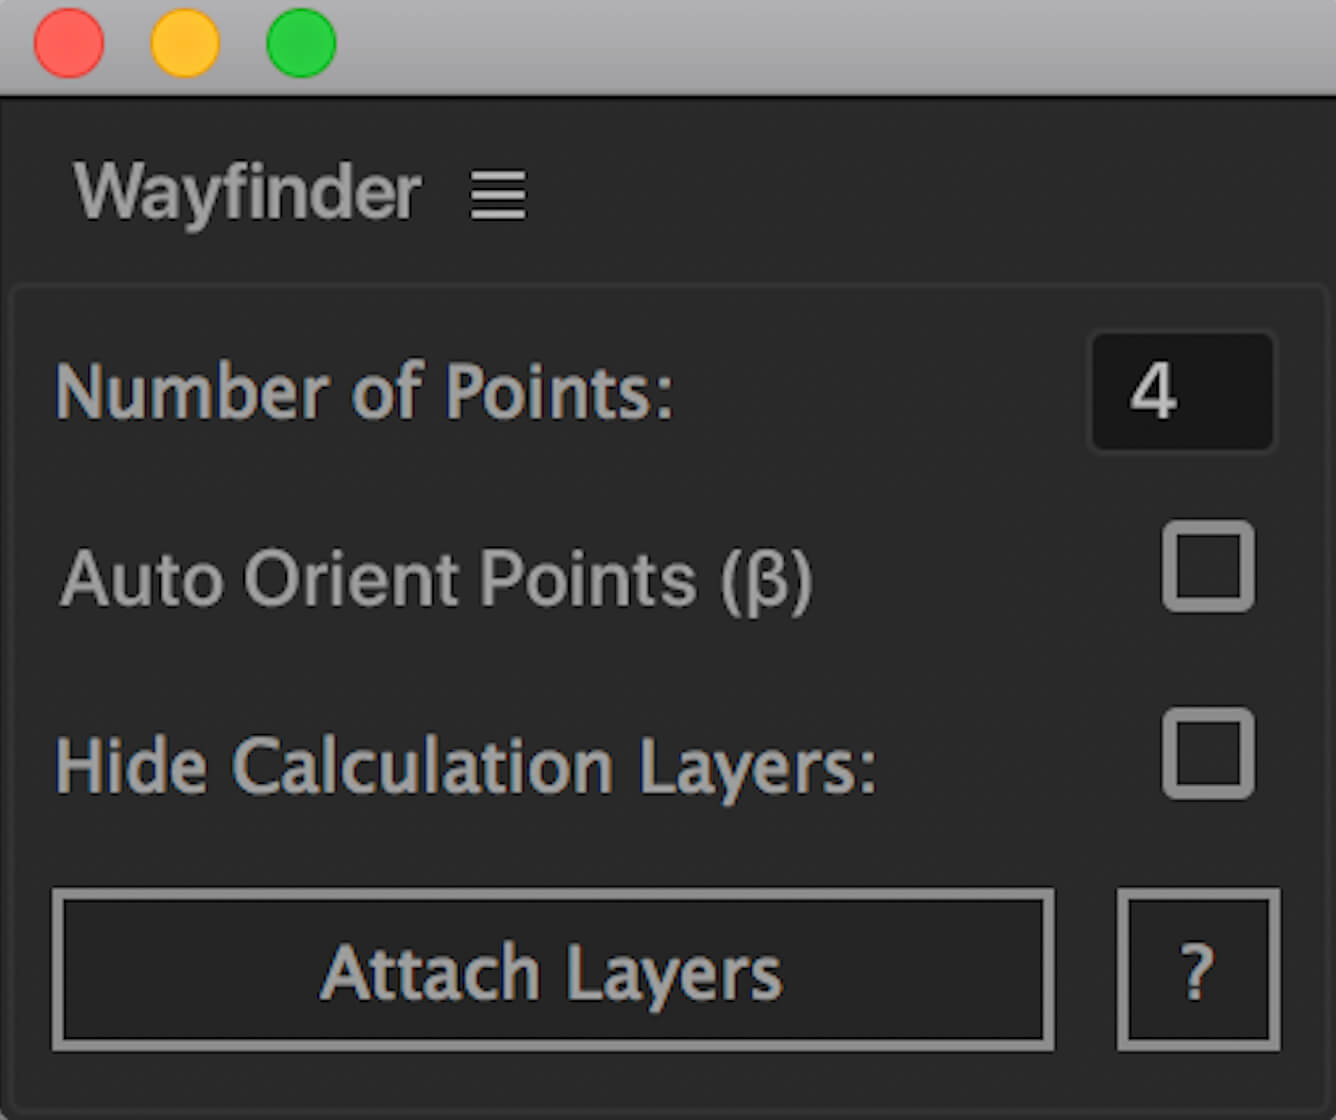Click the word Attach on the button
The width and height of the screenshot is (1336, 1120).
[430, 972]
